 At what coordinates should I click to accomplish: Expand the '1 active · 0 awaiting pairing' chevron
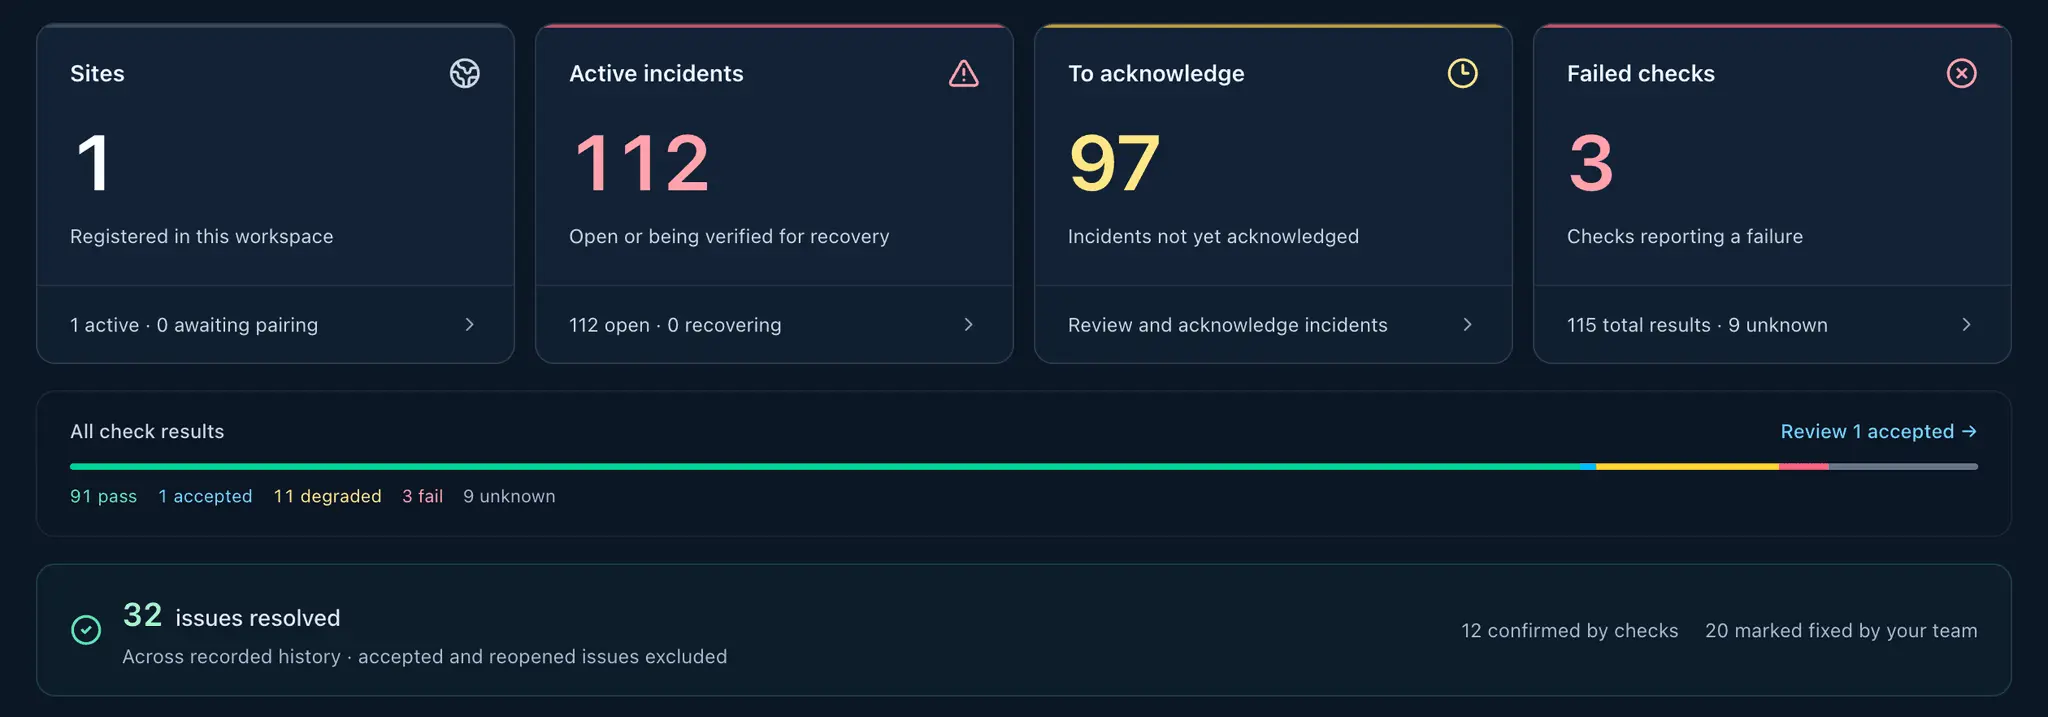pos(469,325)
